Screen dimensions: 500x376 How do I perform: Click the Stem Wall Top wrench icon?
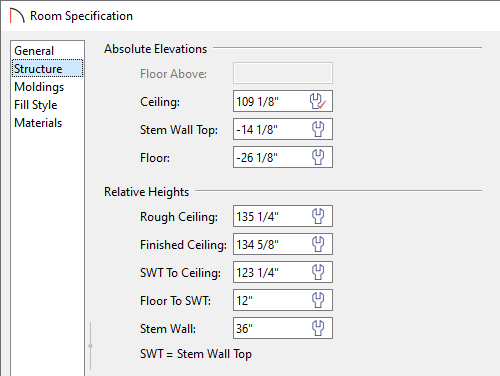(318, 129)
